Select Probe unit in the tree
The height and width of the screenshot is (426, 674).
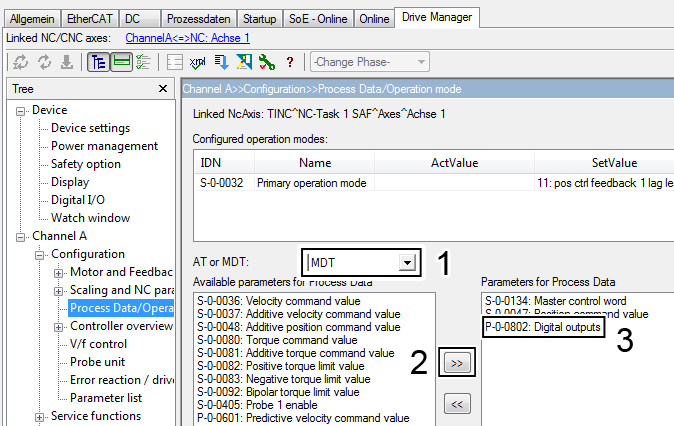click(x=98, y=362)
